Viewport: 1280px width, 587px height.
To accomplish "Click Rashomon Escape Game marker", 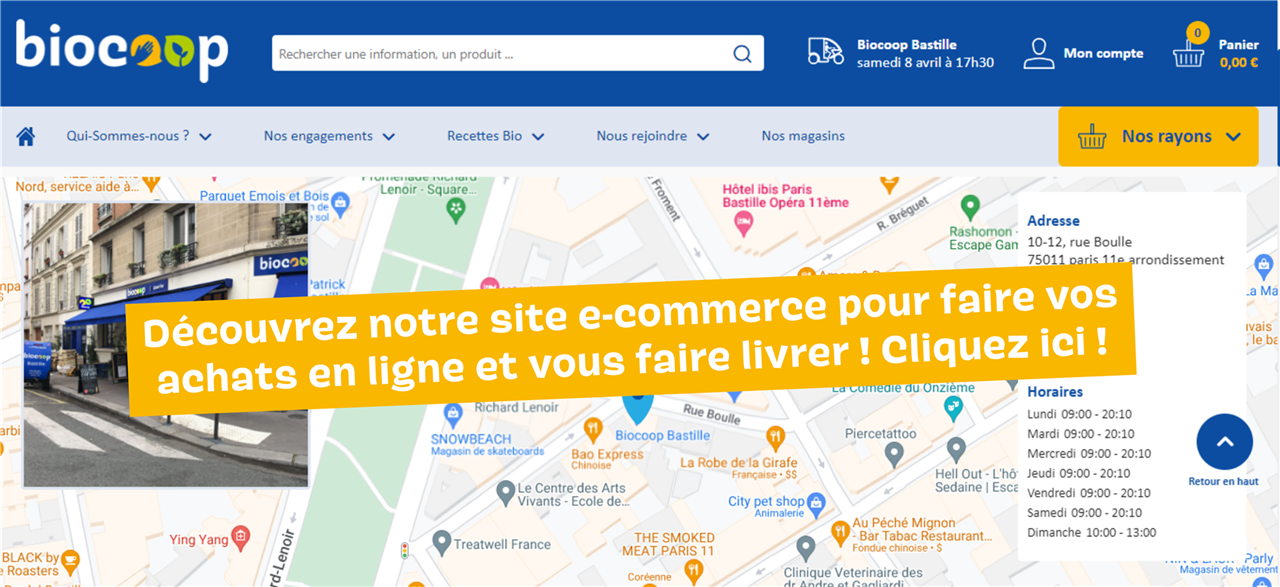I will [x=969, y=208].
